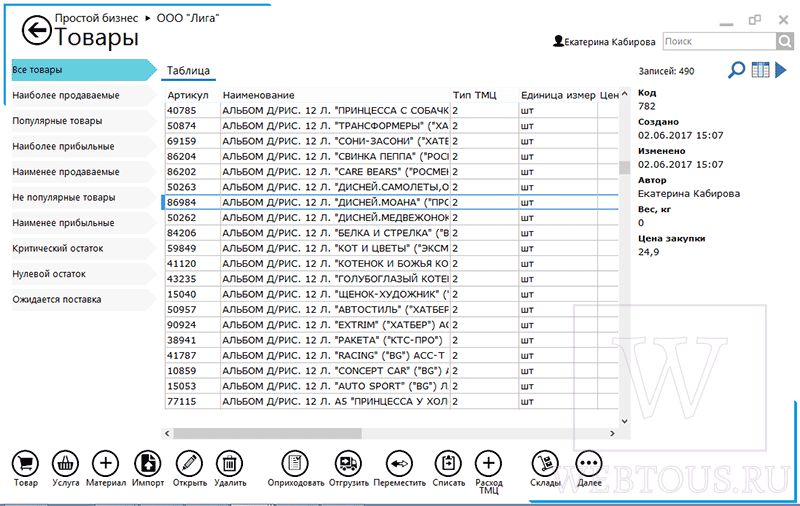Click in the Поиск search field
The height and width of the screenshot is (506, 800).
pos(719,41)
